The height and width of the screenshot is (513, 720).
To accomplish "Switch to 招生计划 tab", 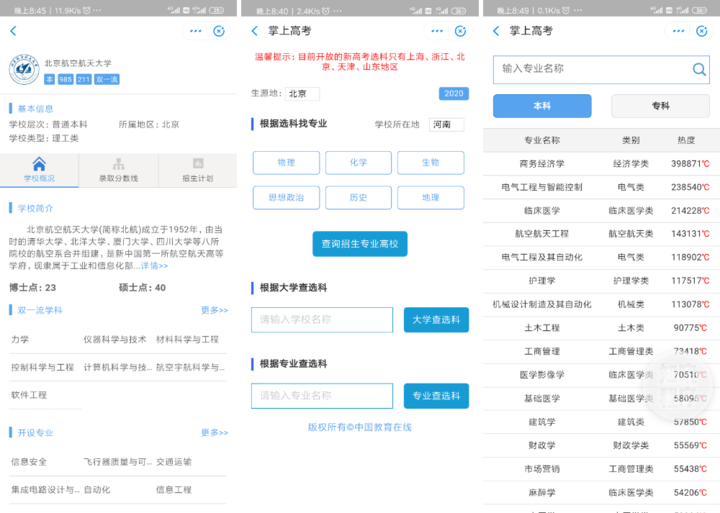I will [x=198, y=170].
